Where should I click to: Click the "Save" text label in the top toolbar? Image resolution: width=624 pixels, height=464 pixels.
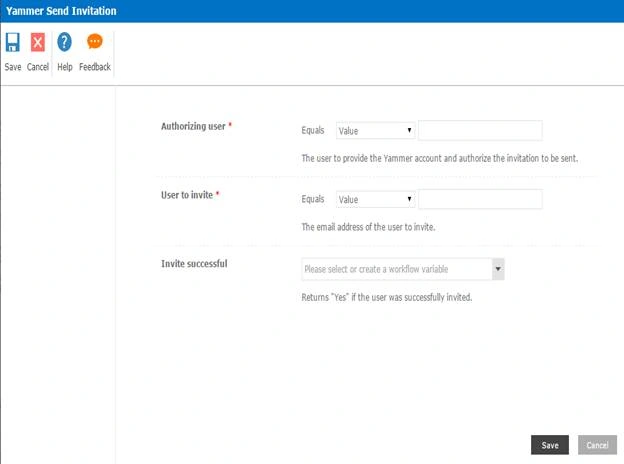[13, 67]
